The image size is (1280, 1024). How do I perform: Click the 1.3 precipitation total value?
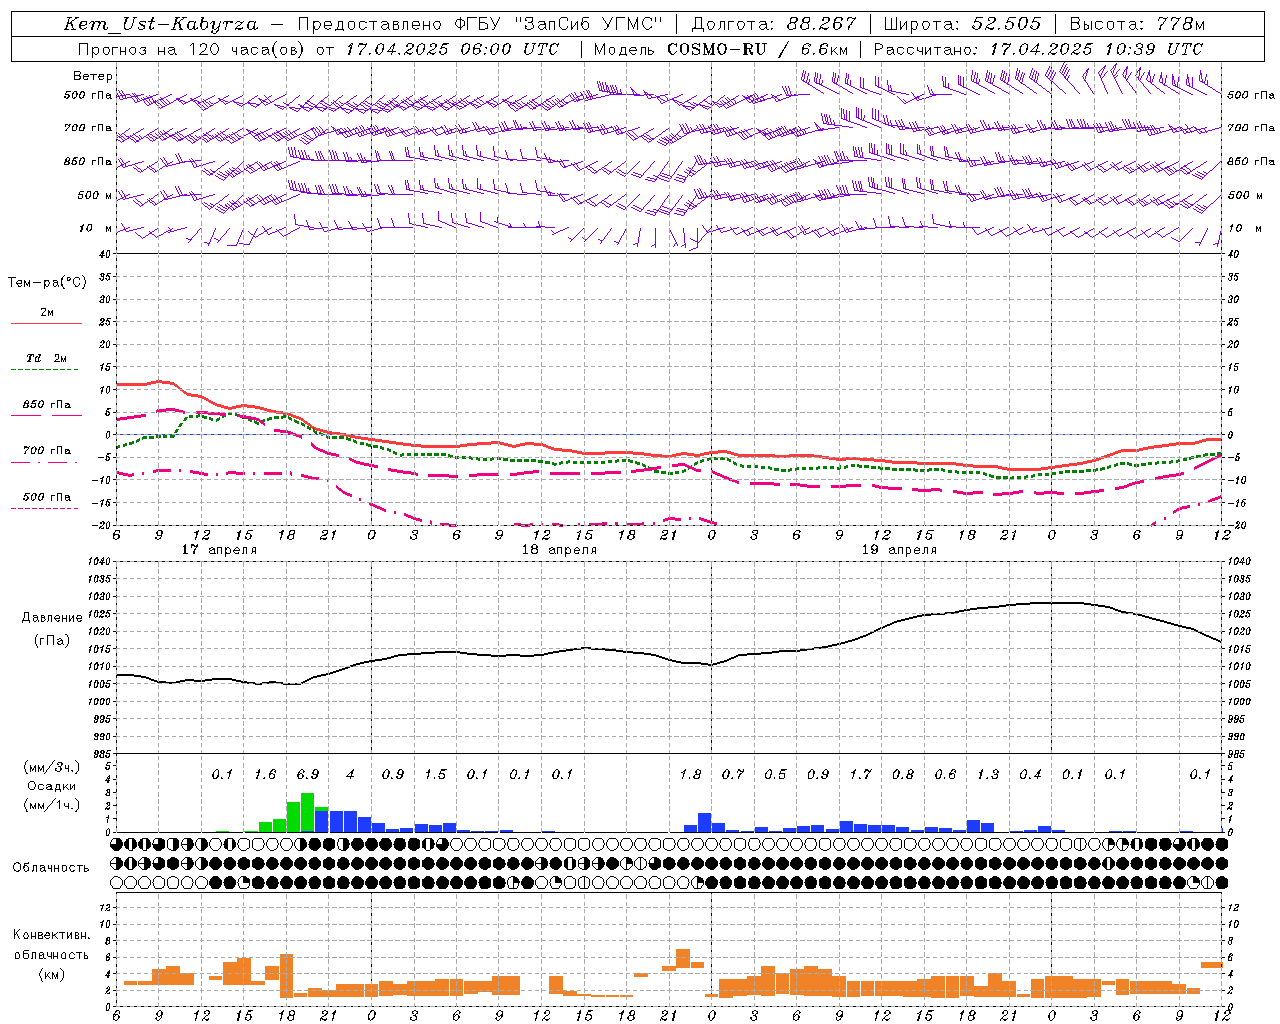pyautogui.click(x=988, y=774)
